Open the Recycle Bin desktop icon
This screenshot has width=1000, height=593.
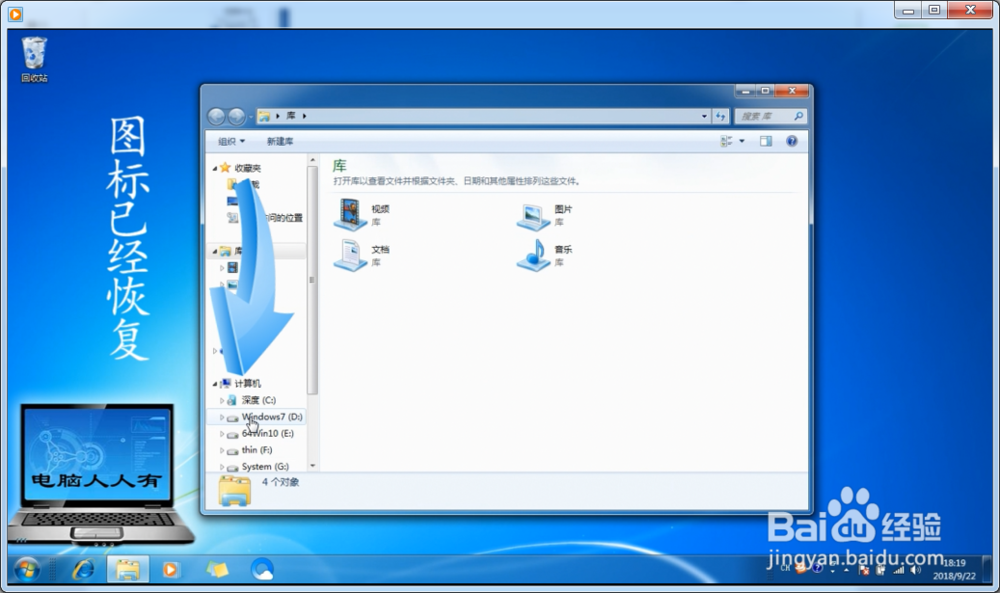(x=34, y=59)
